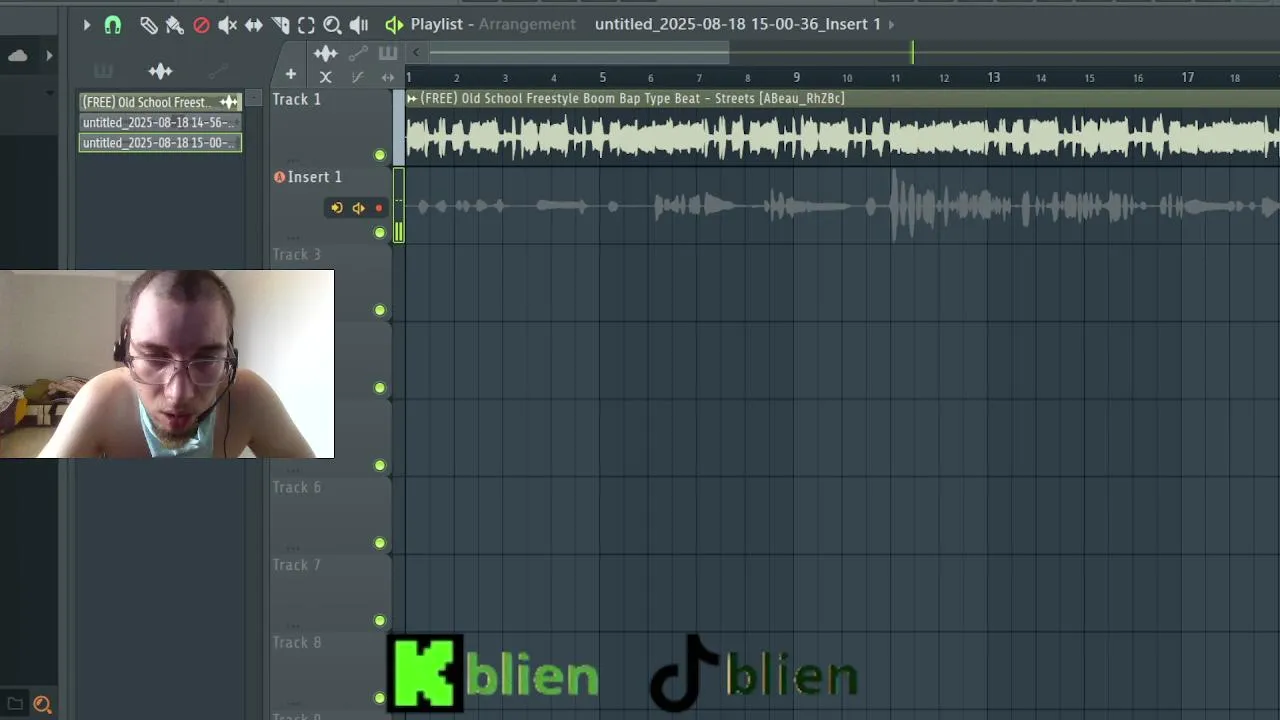Viewport: 1280px width, 720px height.
Task: Mute Track 6 with green dot
Action: (x=379, y=543)
